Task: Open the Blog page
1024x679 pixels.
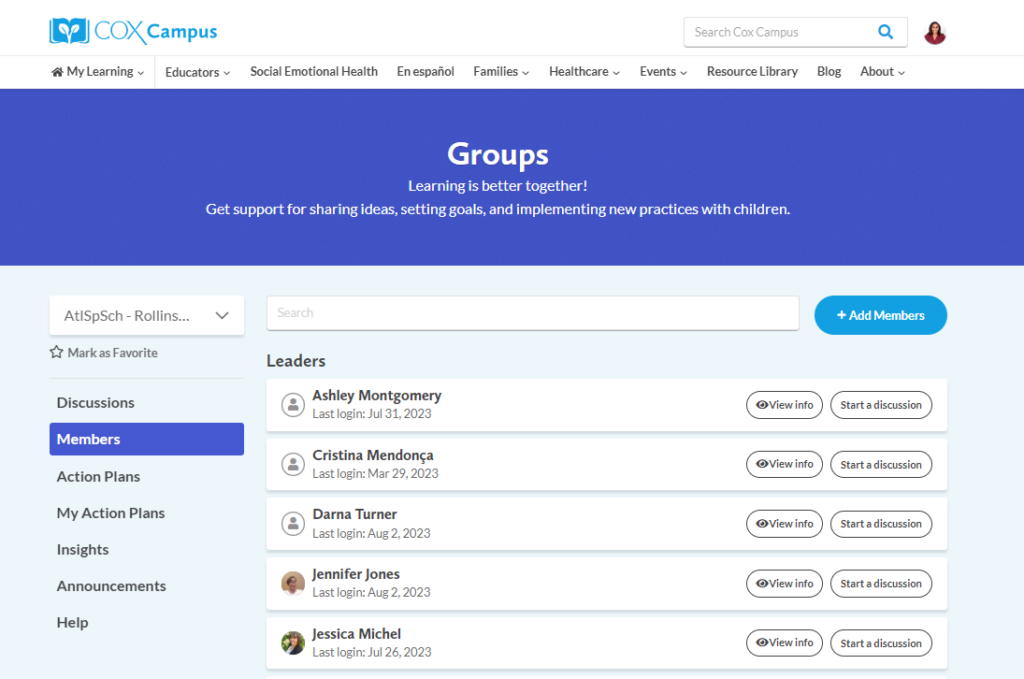Action: pos(829,72)
